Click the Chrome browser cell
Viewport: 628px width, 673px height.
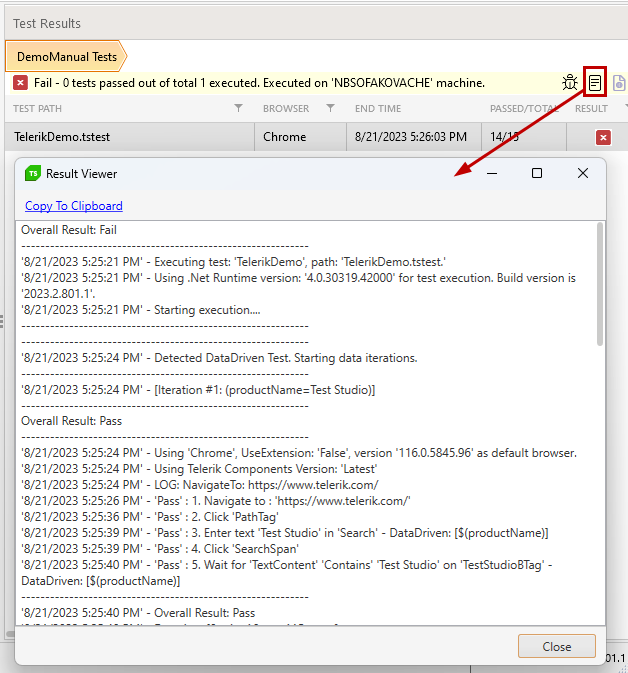click(x=300, y=137)
